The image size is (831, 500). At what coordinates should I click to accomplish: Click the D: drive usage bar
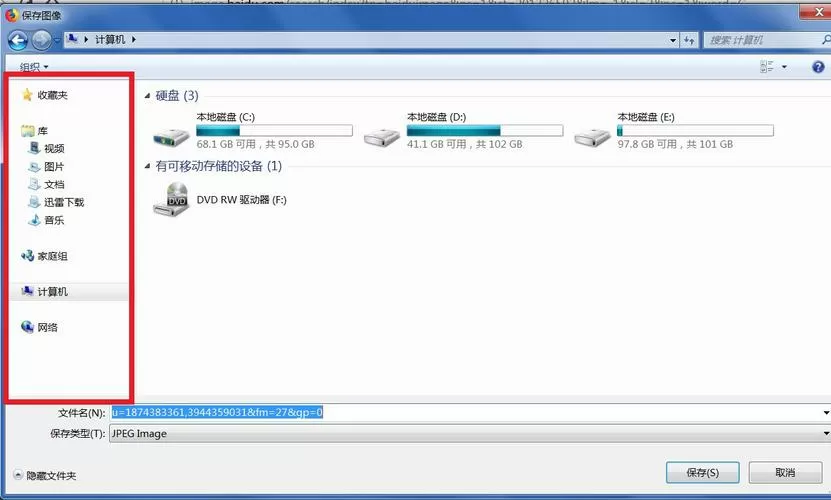pyautogui.click(x=485, y=130)
